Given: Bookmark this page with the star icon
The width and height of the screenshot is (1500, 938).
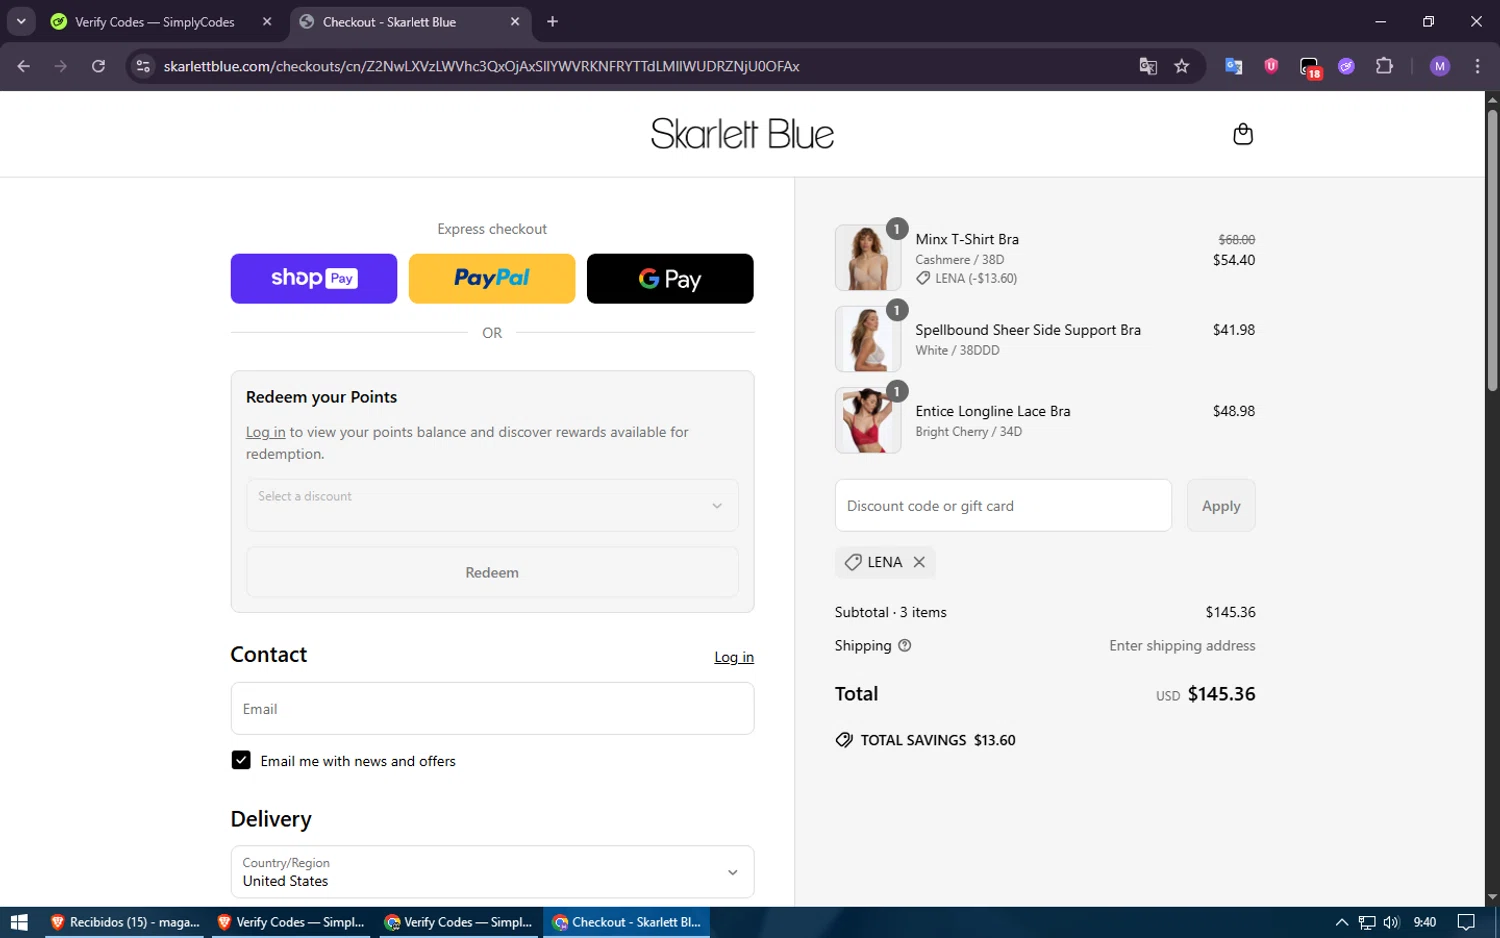Looking at the screenshot, I should [1182, 66].
